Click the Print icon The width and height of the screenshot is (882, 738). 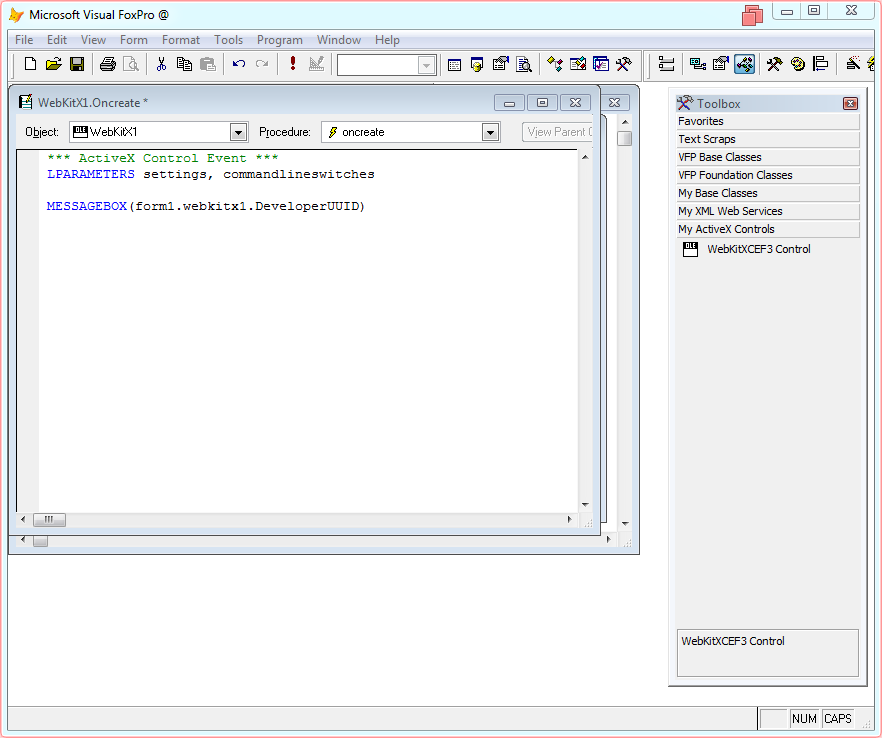coord(107,64)
